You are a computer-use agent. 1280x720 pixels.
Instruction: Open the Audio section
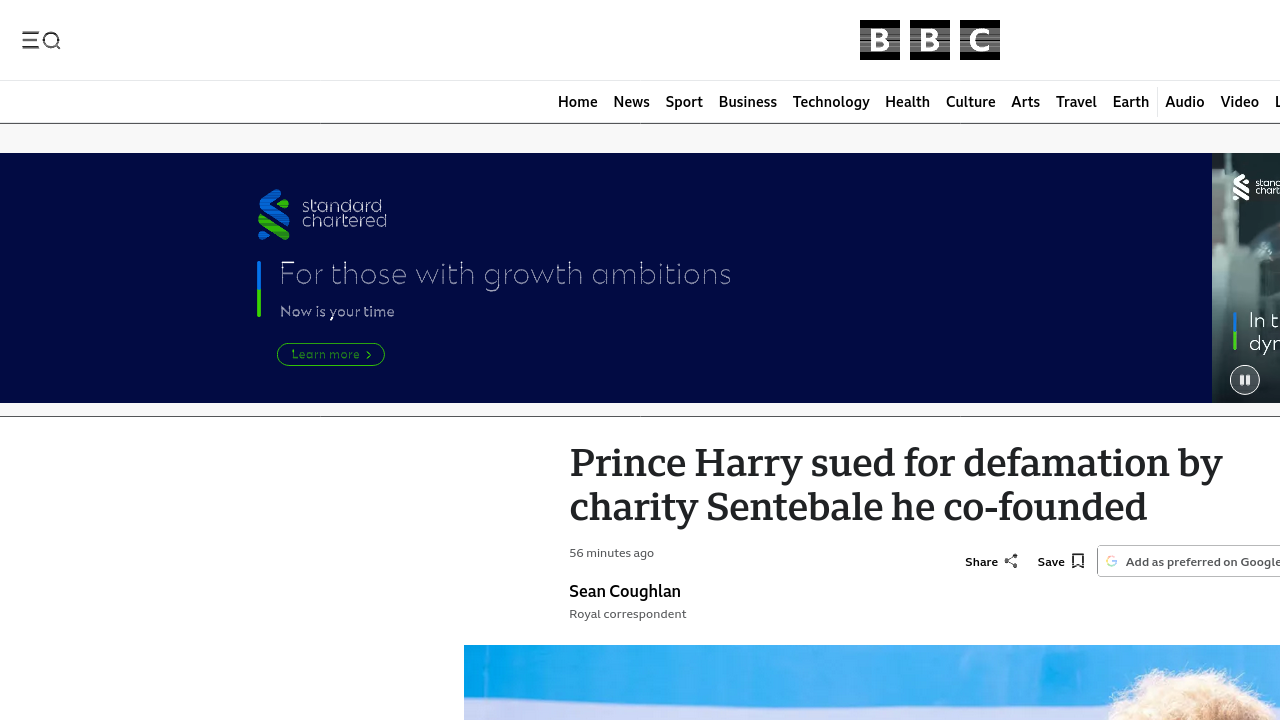coord(1184,102)
